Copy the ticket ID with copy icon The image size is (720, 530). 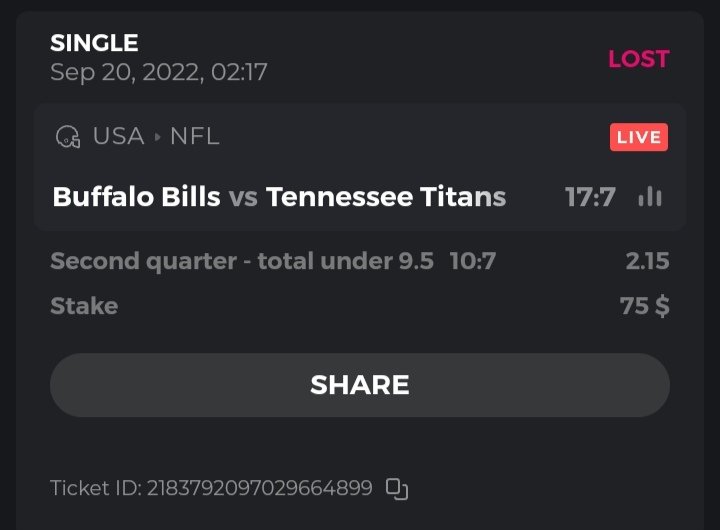coord(397,489)
